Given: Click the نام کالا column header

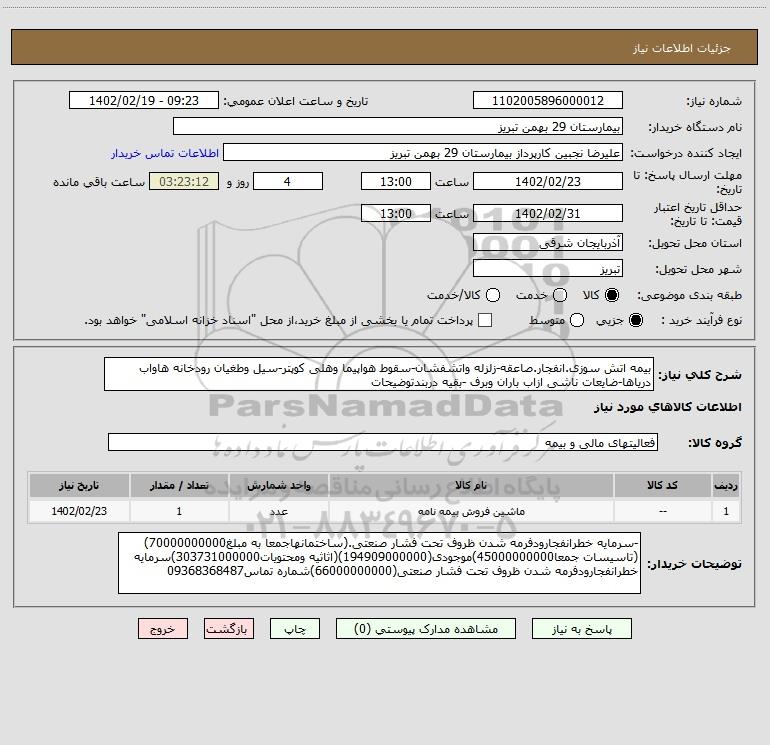Looking at the screenshot, I should (471, 485).
